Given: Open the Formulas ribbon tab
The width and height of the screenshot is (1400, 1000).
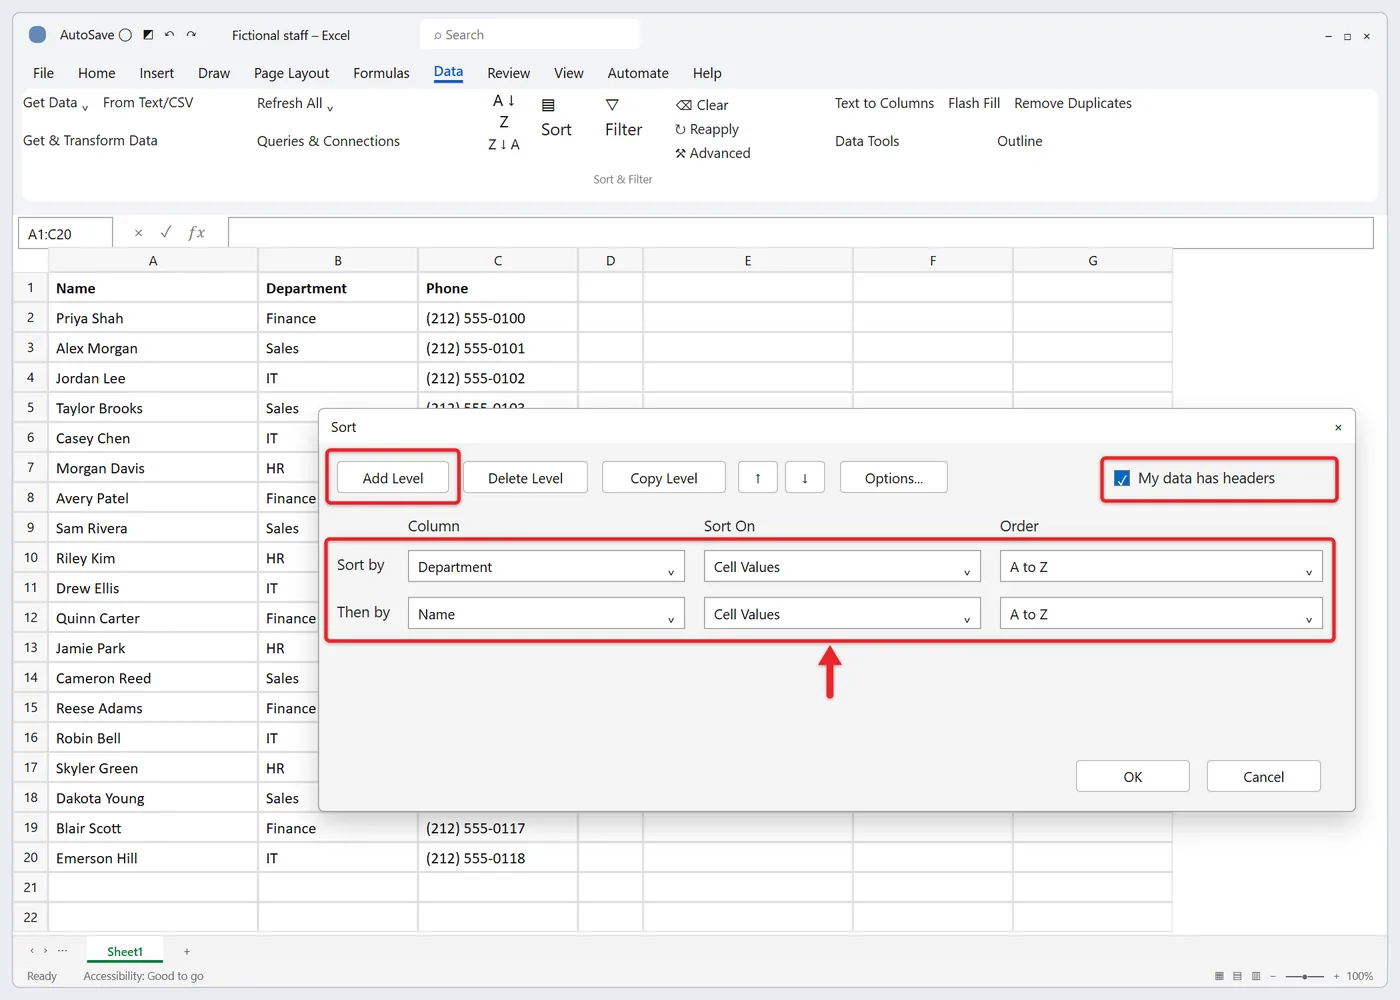Looking at the screenshot, I should pyautogui.click(x=381, y=73).
